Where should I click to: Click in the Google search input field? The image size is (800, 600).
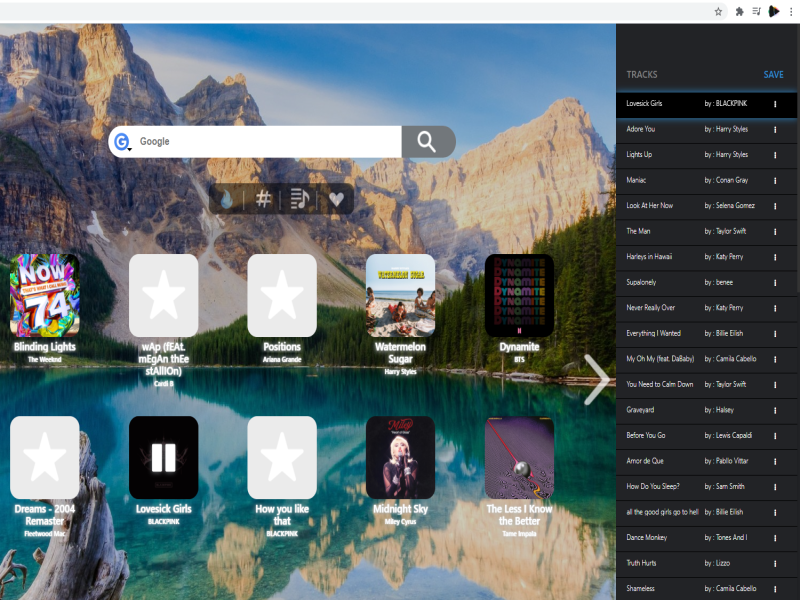tap(265, 142)
